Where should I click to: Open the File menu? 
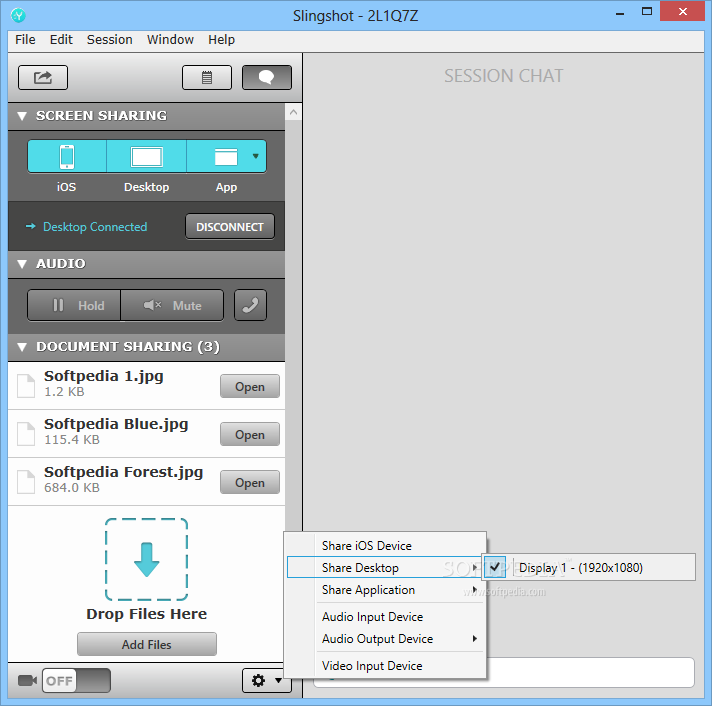[25, 39]
